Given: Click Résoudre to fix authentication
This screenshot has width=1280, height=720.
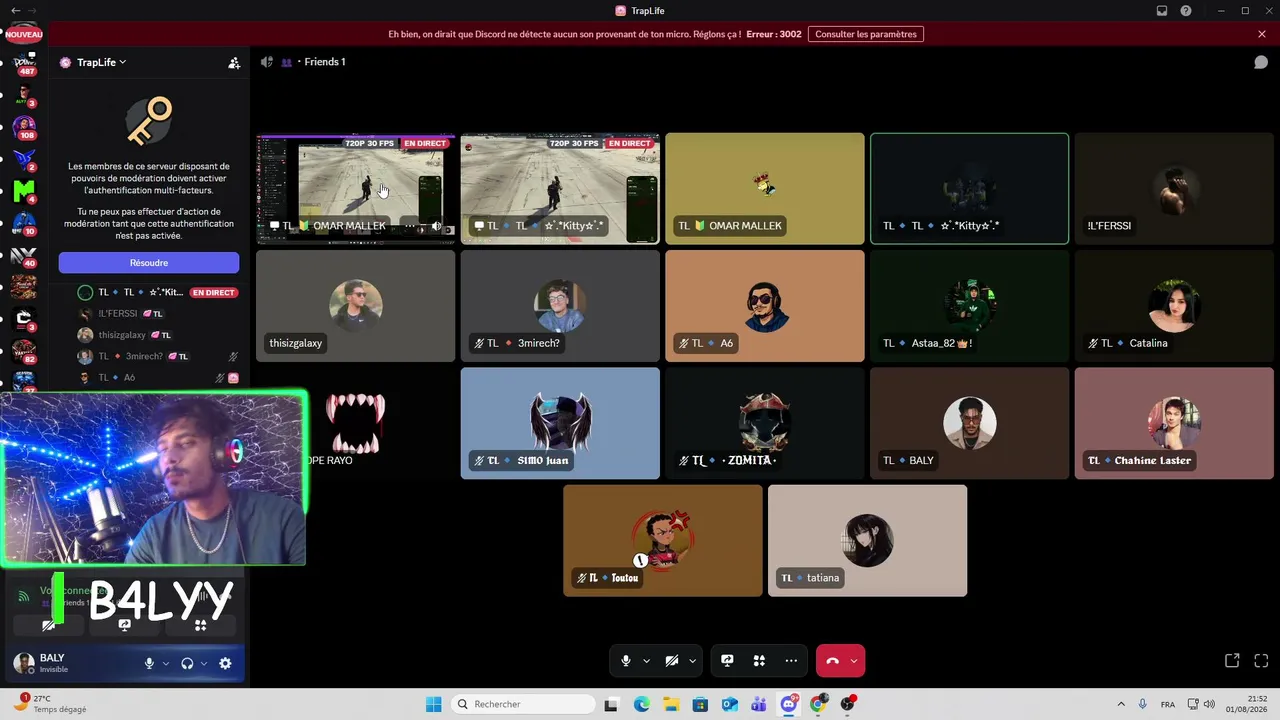Looking at the screenshot, I should coord(149,263).
